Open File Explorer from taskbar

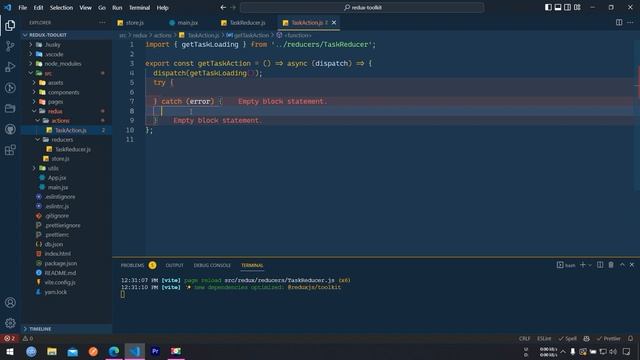[x=52, y=351]
